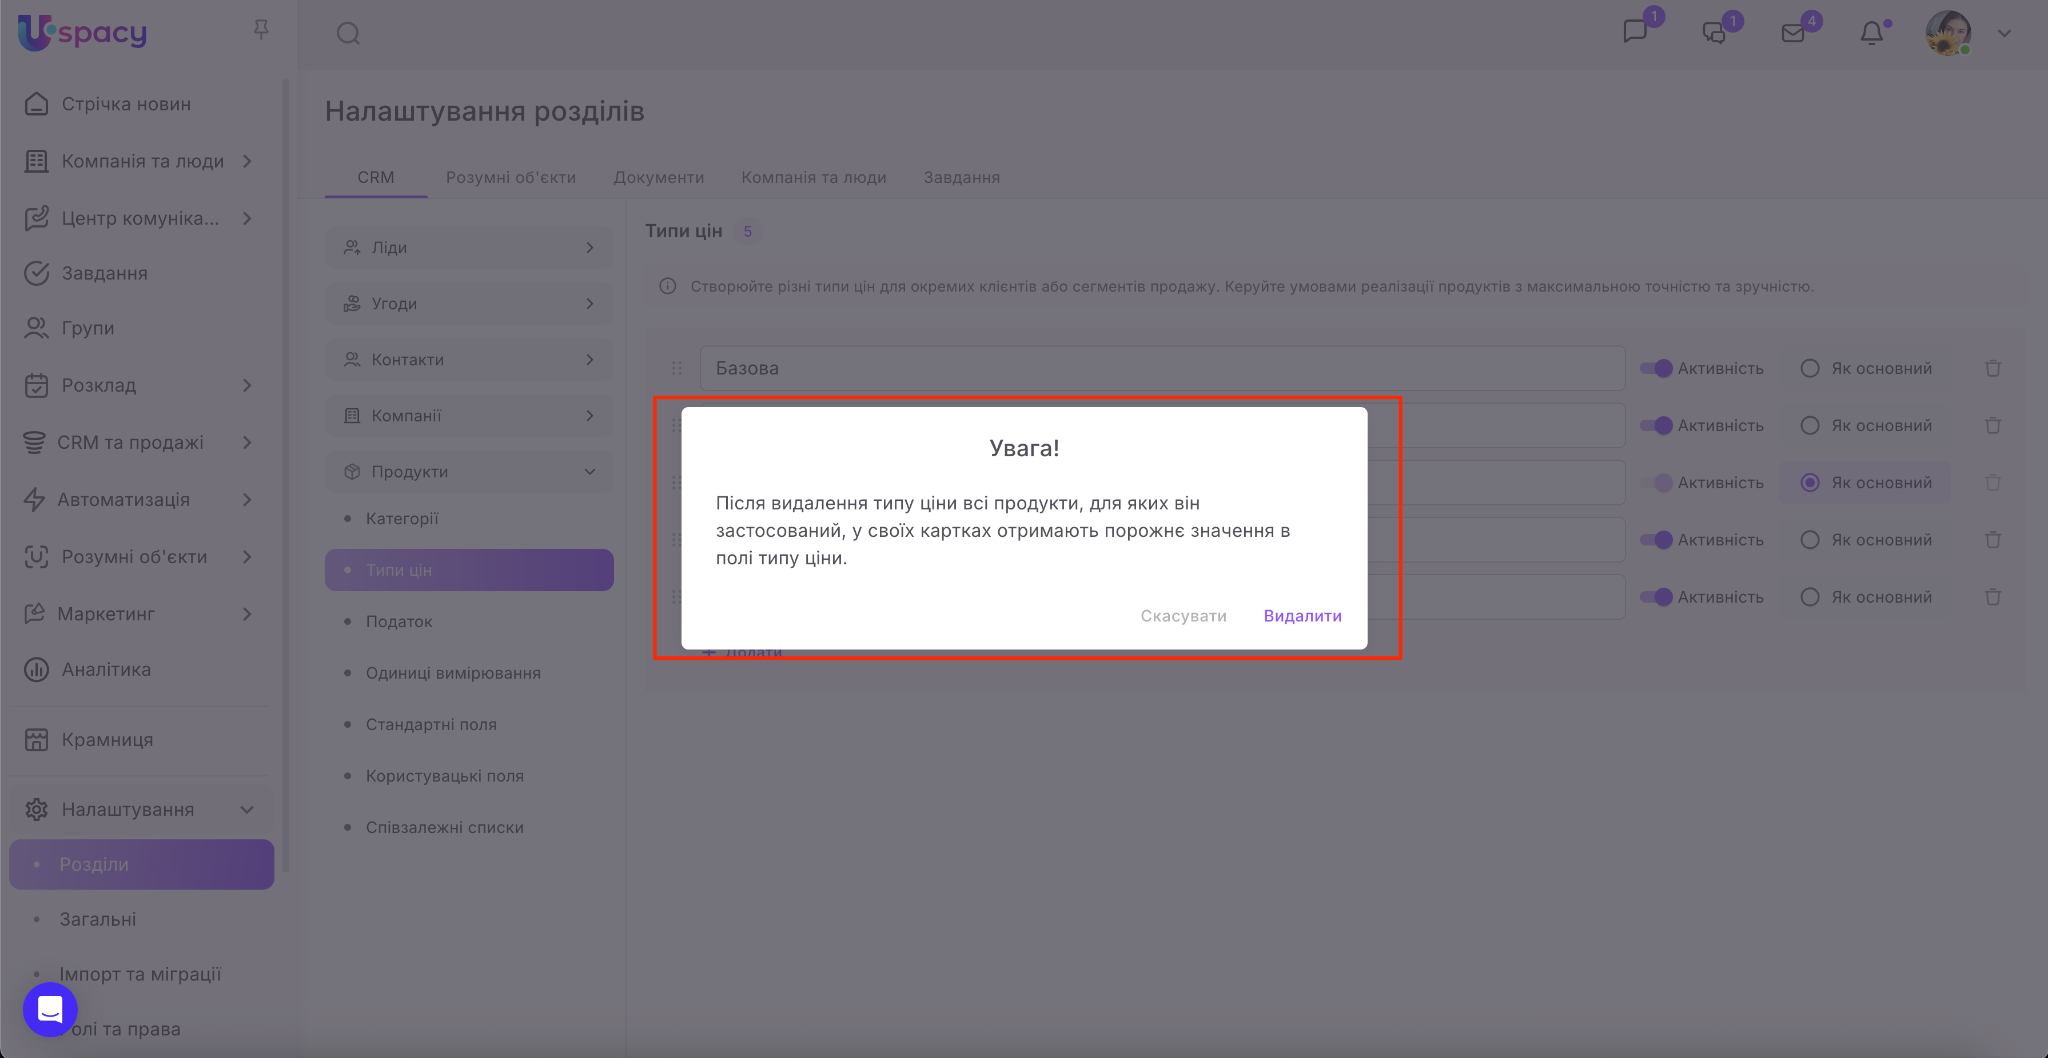Click the Uspacy logo

click(x=83, y=33)
